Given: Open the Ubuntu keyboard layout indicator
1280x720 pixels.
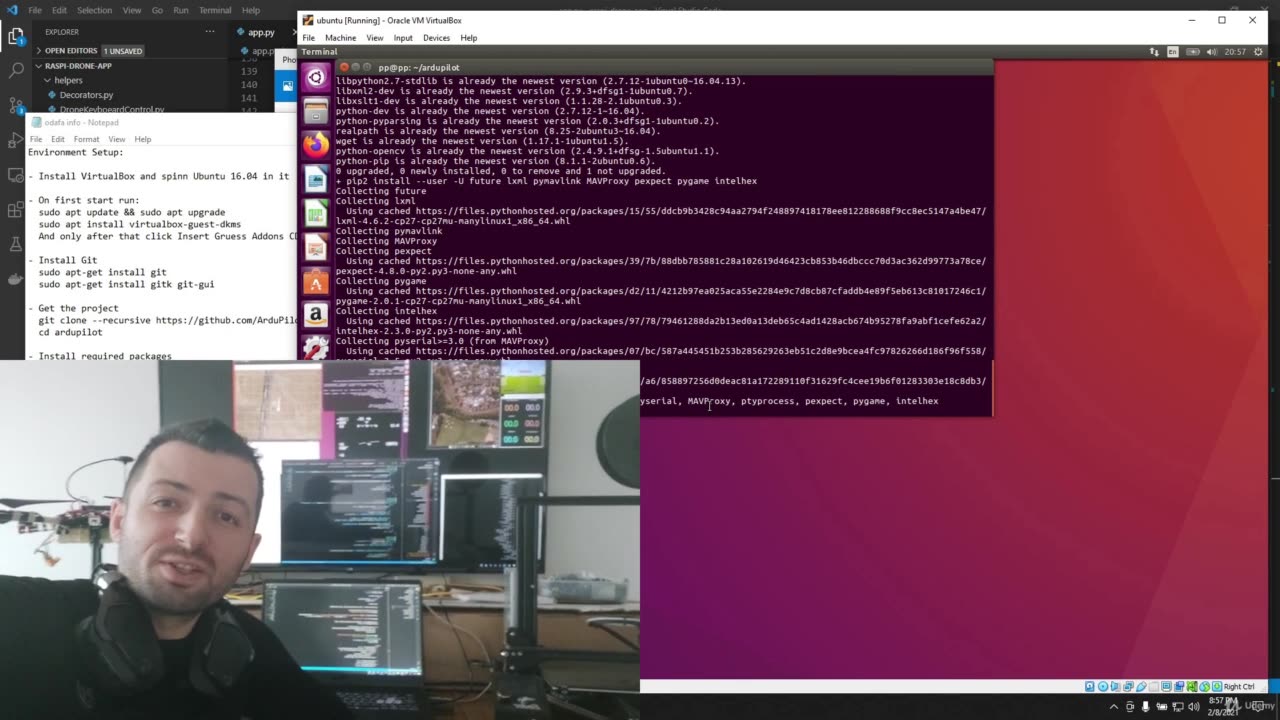Looking at the screenshot, I should click(1173, 52).
